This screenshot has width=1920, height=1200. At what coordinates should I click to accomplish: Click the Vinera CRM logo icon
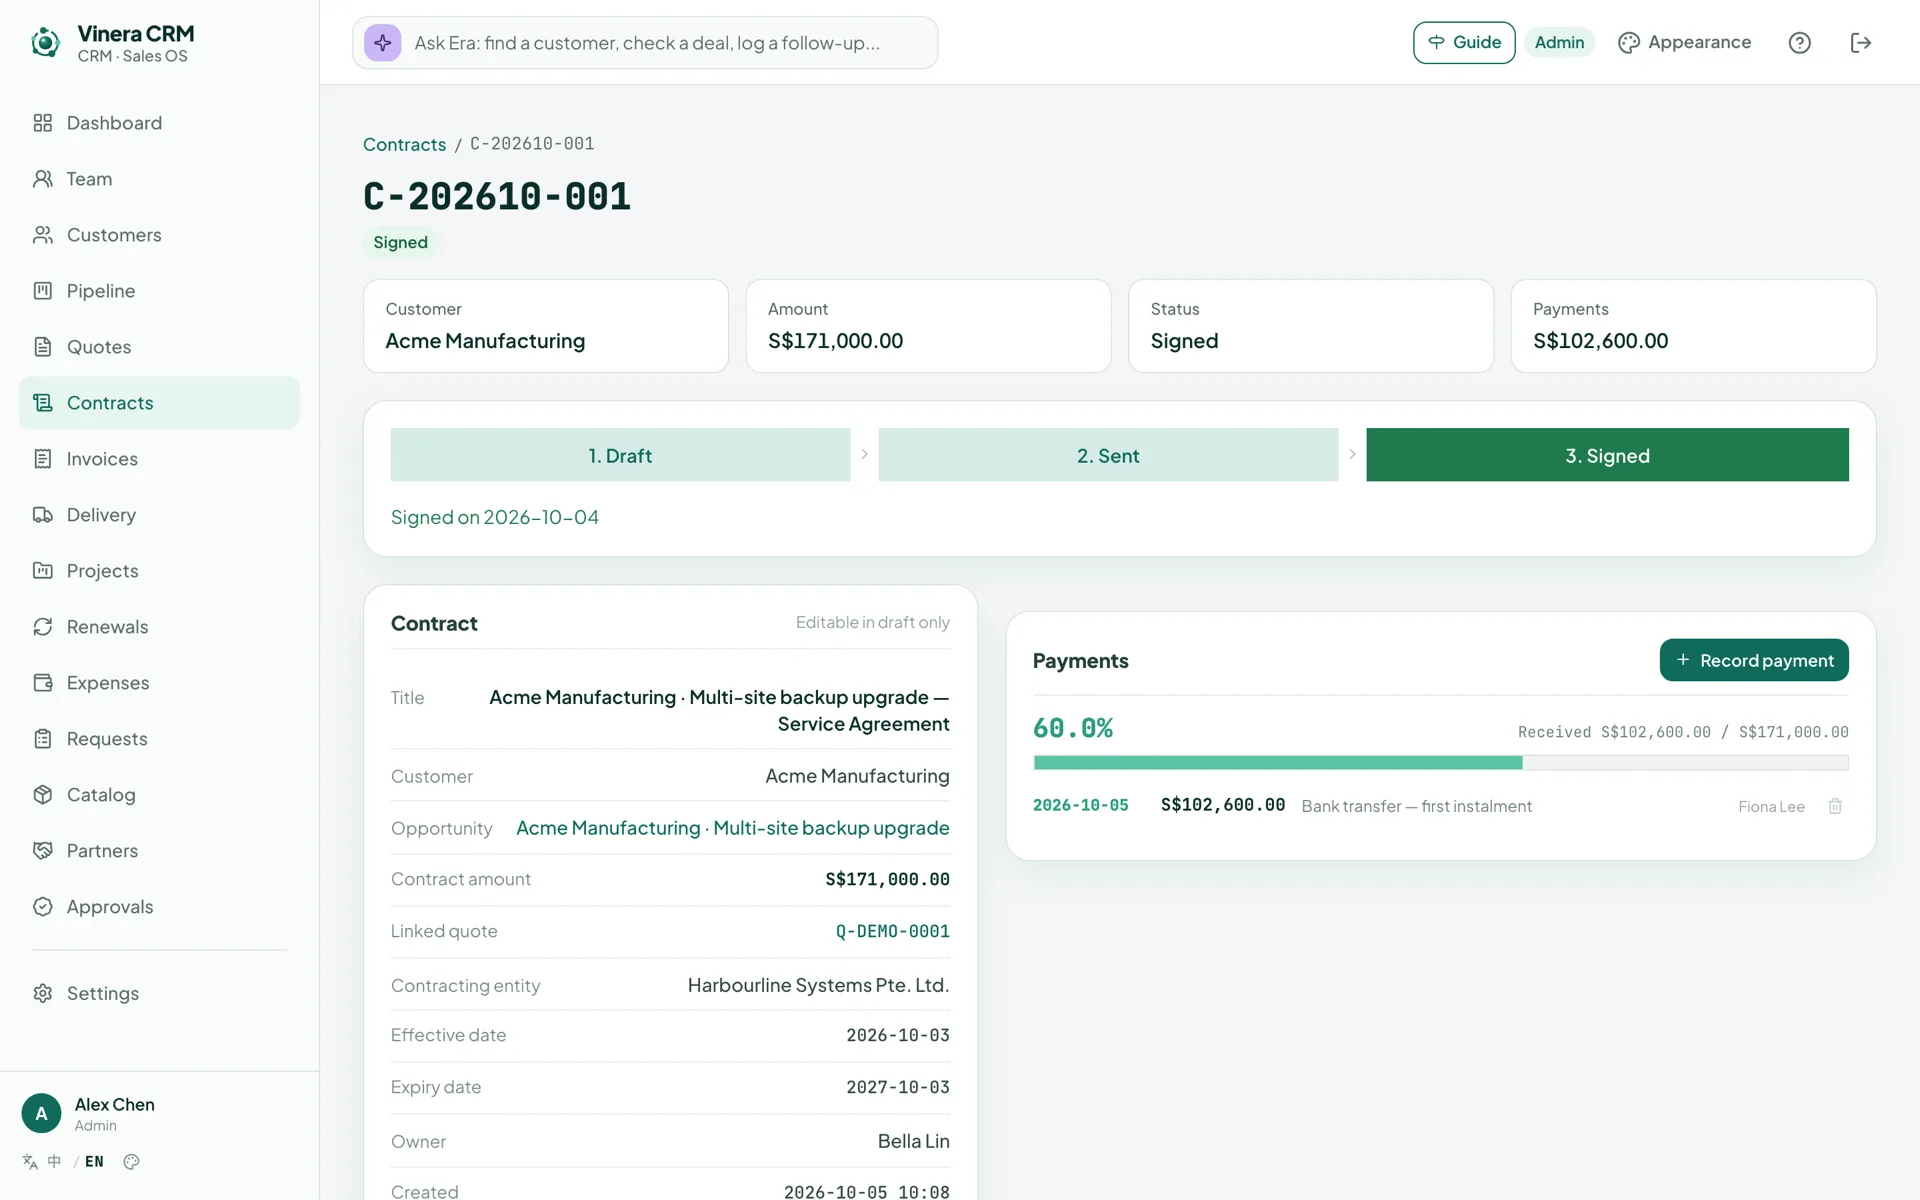point(45,43)
